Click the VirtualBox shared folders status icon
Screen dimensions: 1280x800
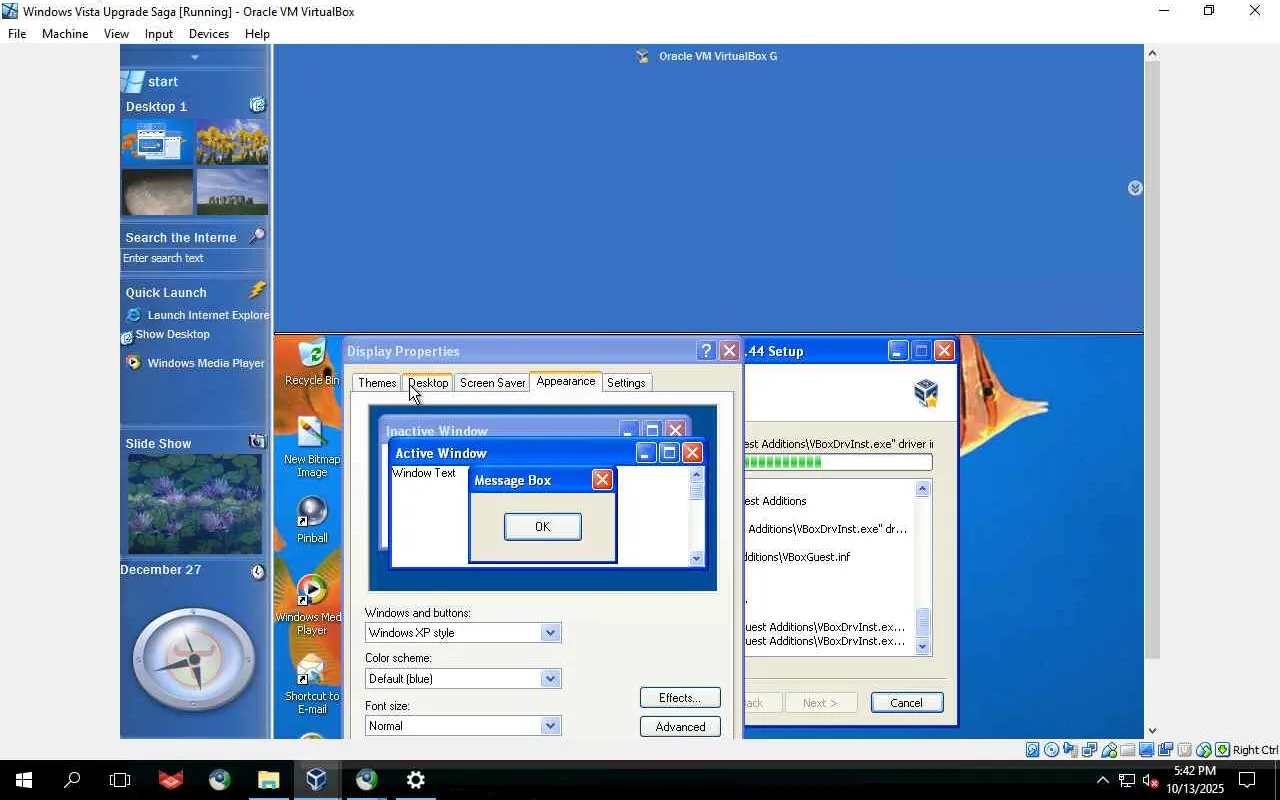point(1128,750)
